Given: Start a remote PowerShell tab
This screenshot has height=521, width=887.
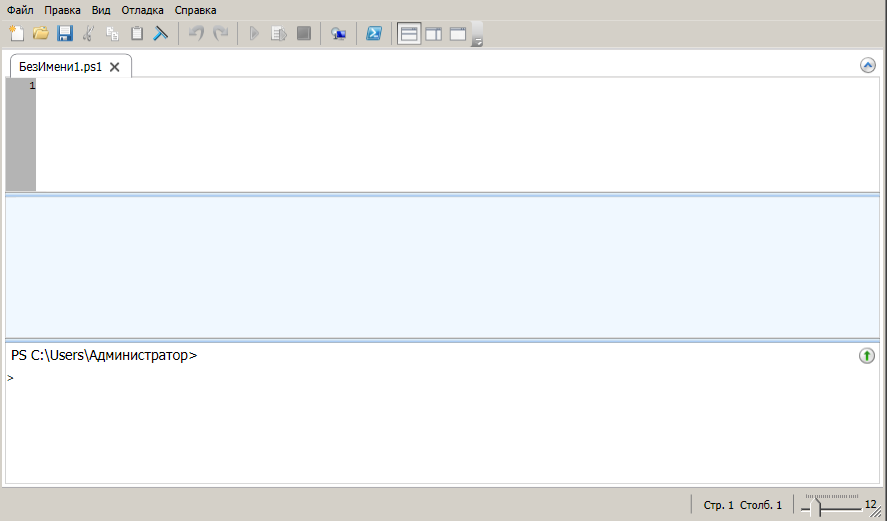Looking at the screenshot, I should pyautogui.click(x=339, y=33).
